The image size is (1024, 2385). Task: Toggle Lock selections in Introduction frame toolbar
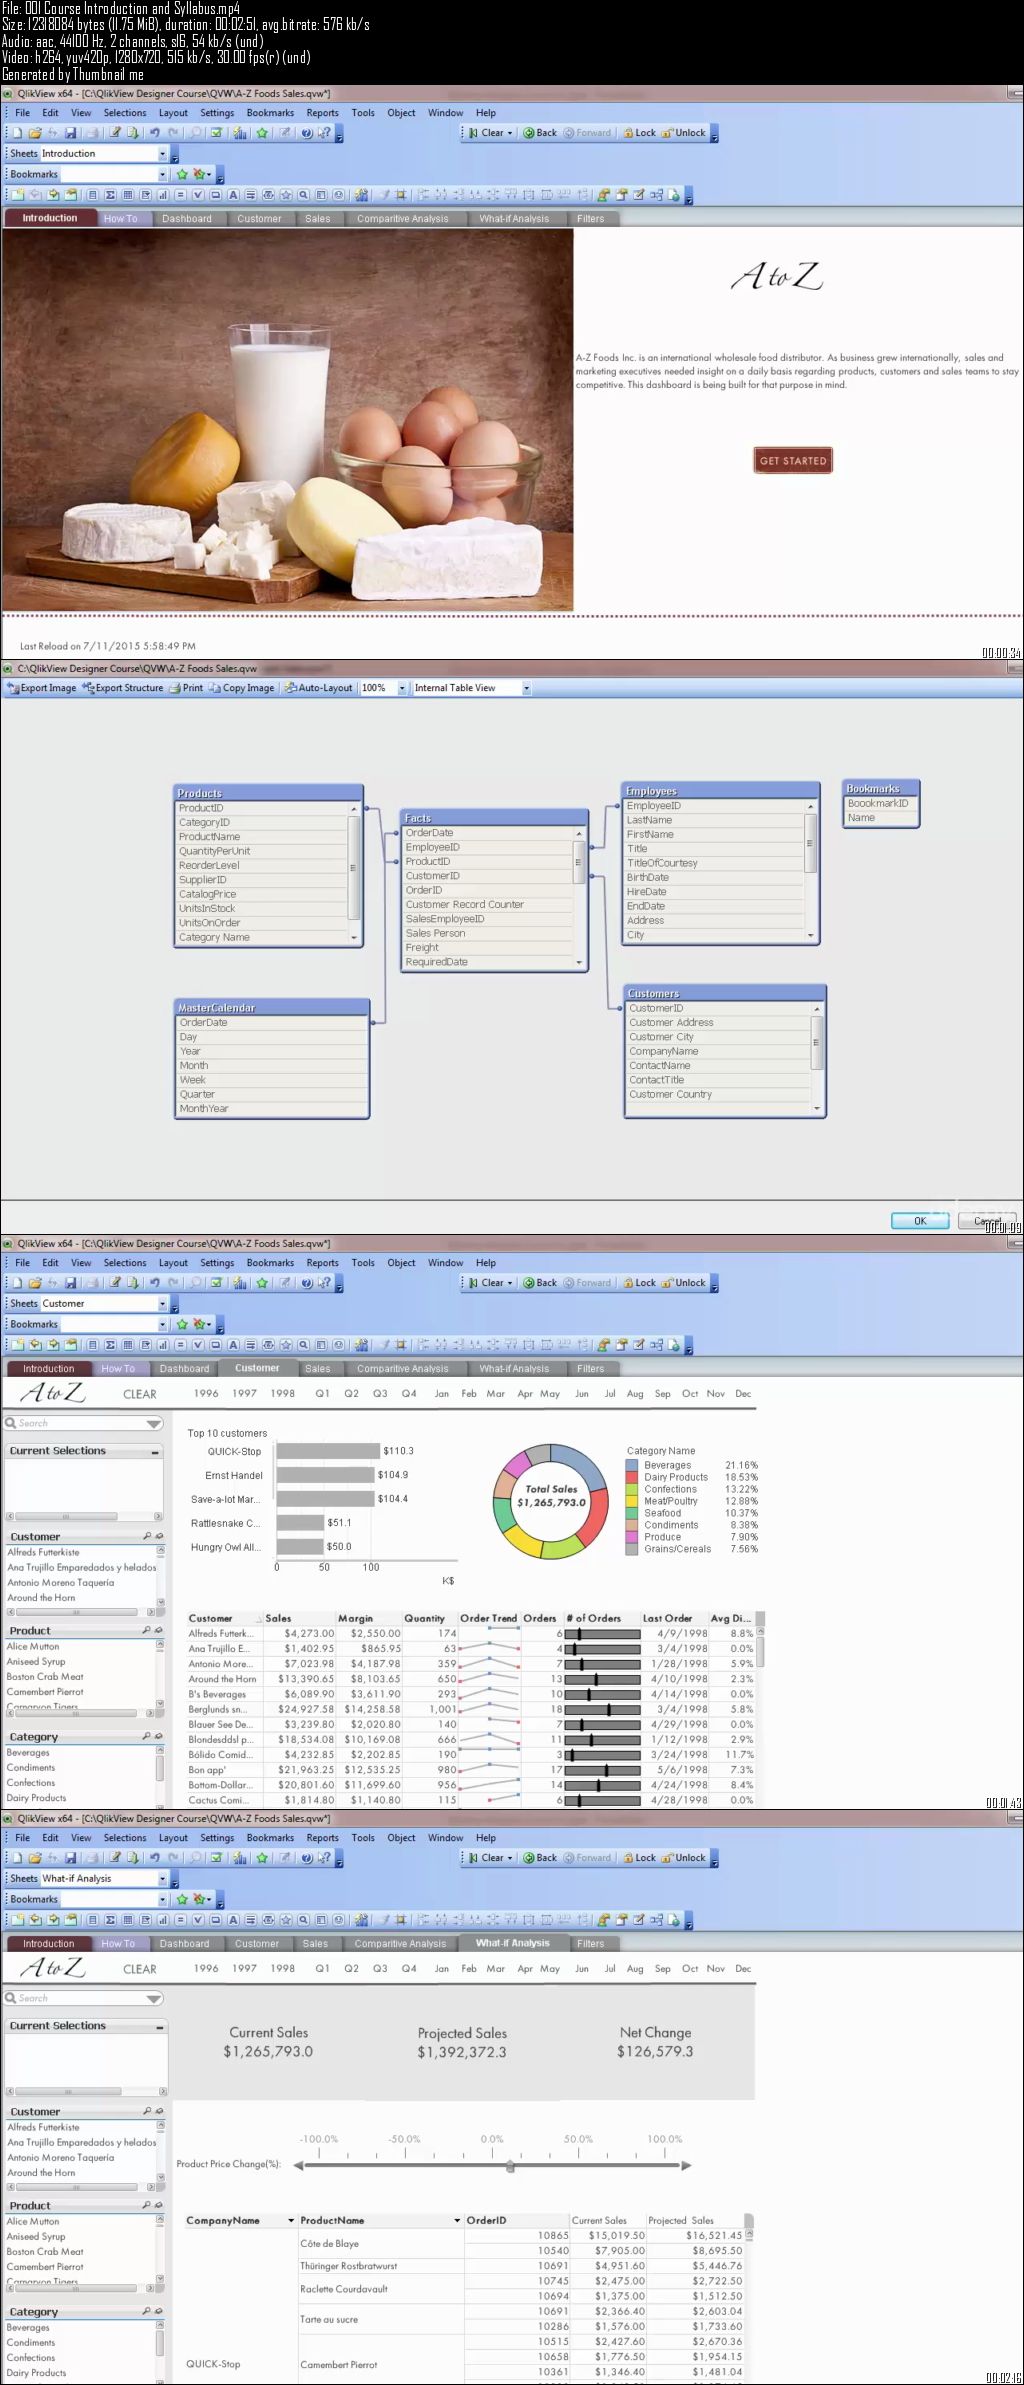[640, 133]
